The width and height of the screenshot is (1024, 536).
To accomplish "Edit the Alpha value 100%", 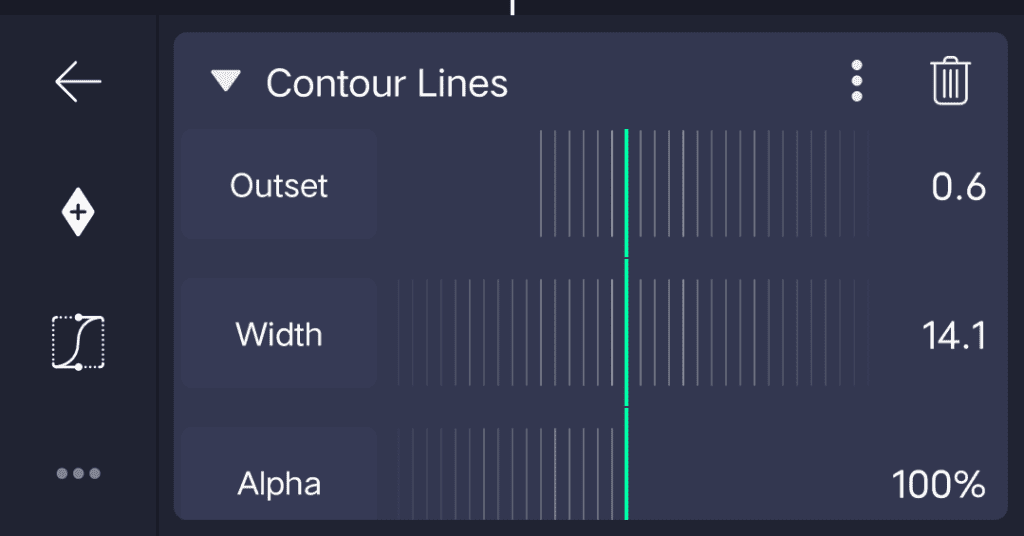I will tap(938, 485).
